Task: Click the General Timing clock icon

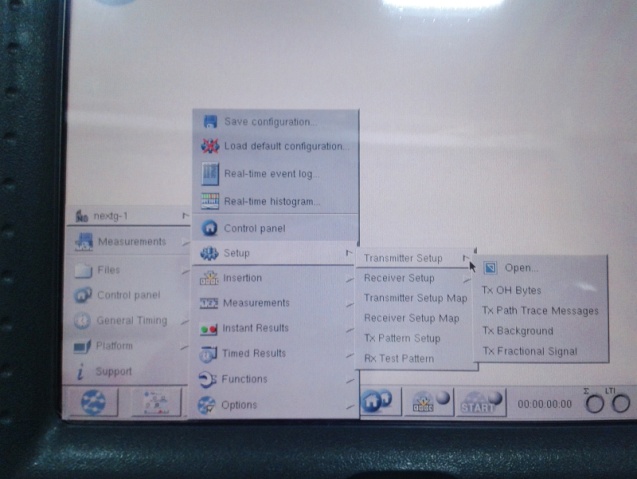Action: coord(82,321)
